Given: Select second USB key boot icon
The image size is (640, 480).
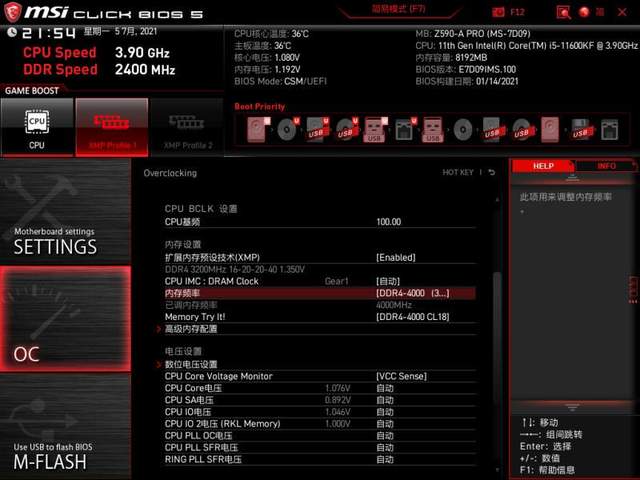Looking at the screenshot, I should (x=433, y=130).
